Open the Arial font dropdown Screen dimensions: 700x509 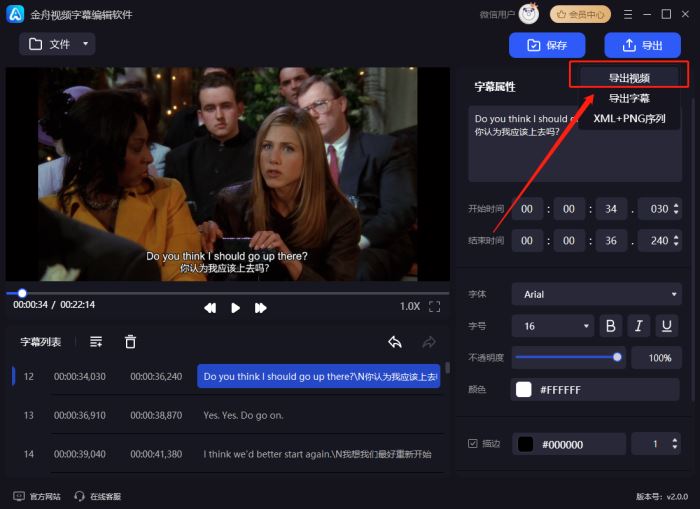pyautogui.click(x=596, y=294)
